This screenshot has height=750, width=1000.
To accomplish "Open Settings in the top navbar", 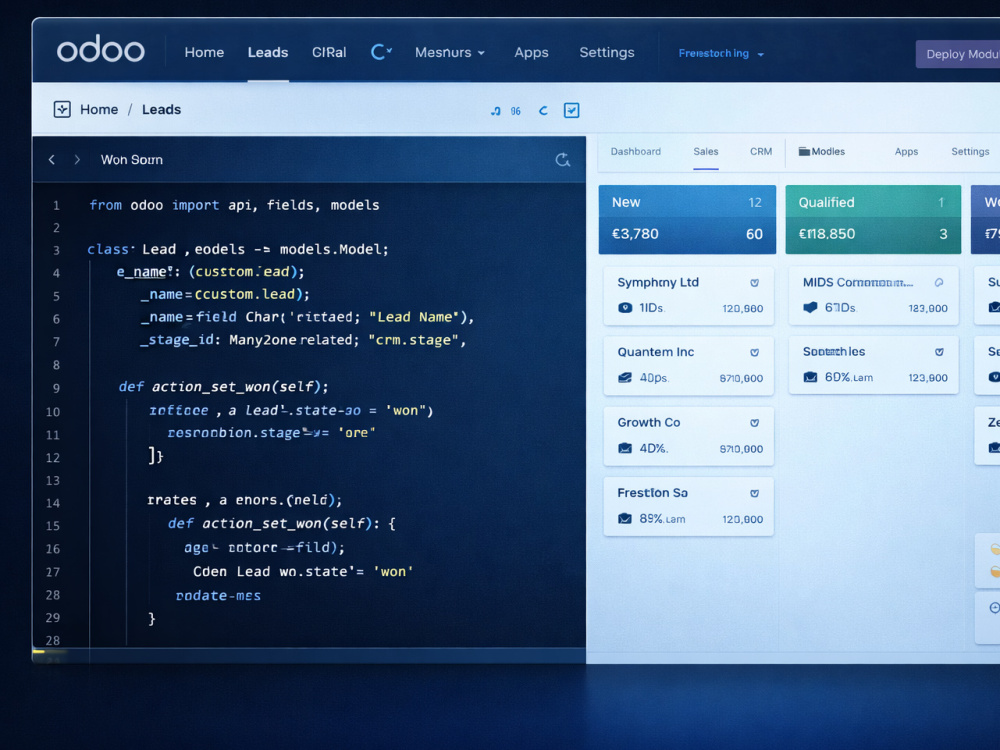I will (607, 52).
